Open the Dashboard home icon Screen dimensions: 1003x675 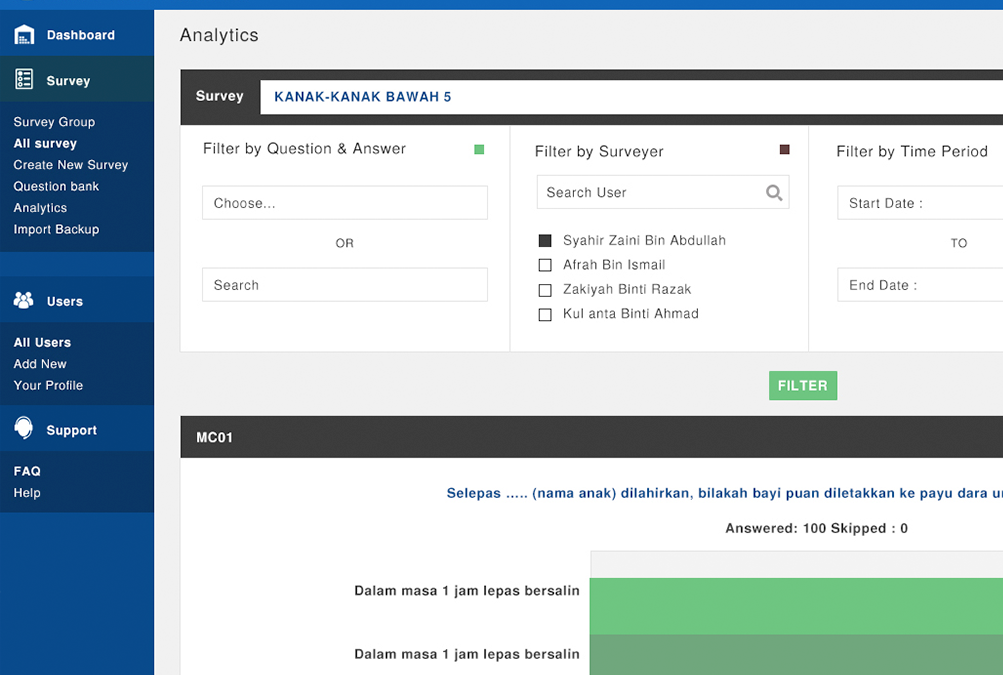pos(24,35)
